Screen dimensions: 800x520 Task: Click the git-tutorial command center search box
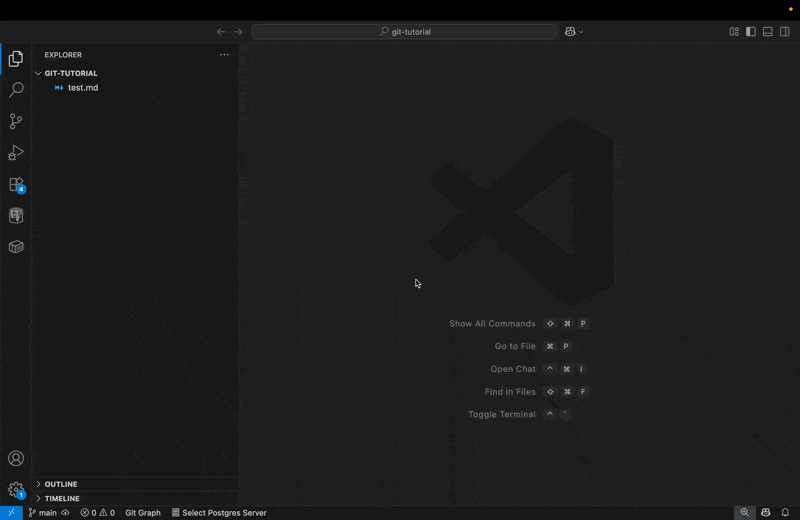coord(405,32)
